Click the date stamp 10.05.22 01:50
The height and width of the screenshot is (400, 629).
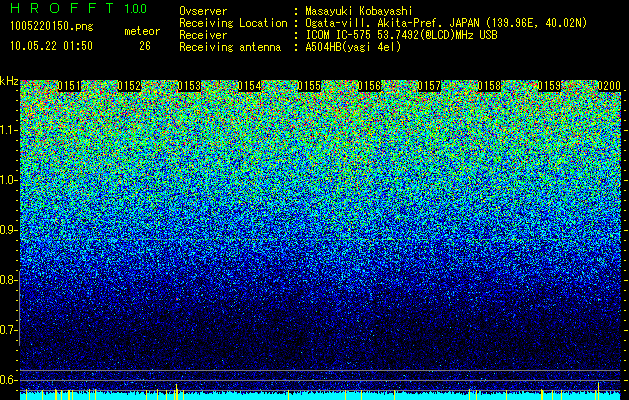pos(51,46)
